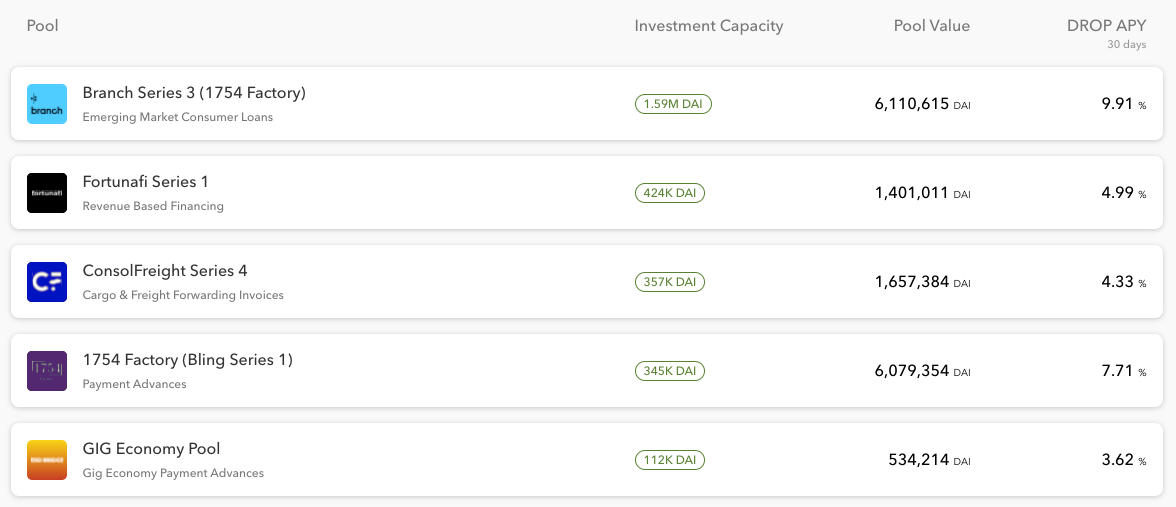Click the 424K DAI capacity badge
The height and width of the screenshot is (507, 1176).
tap(670, 193)
